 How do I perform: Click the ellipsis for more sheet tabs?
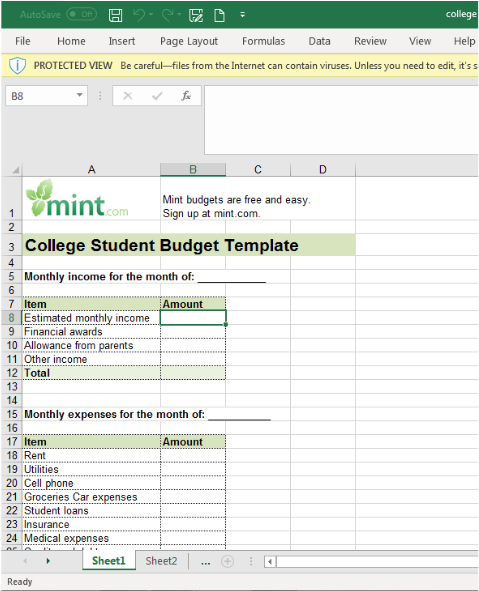205,563
